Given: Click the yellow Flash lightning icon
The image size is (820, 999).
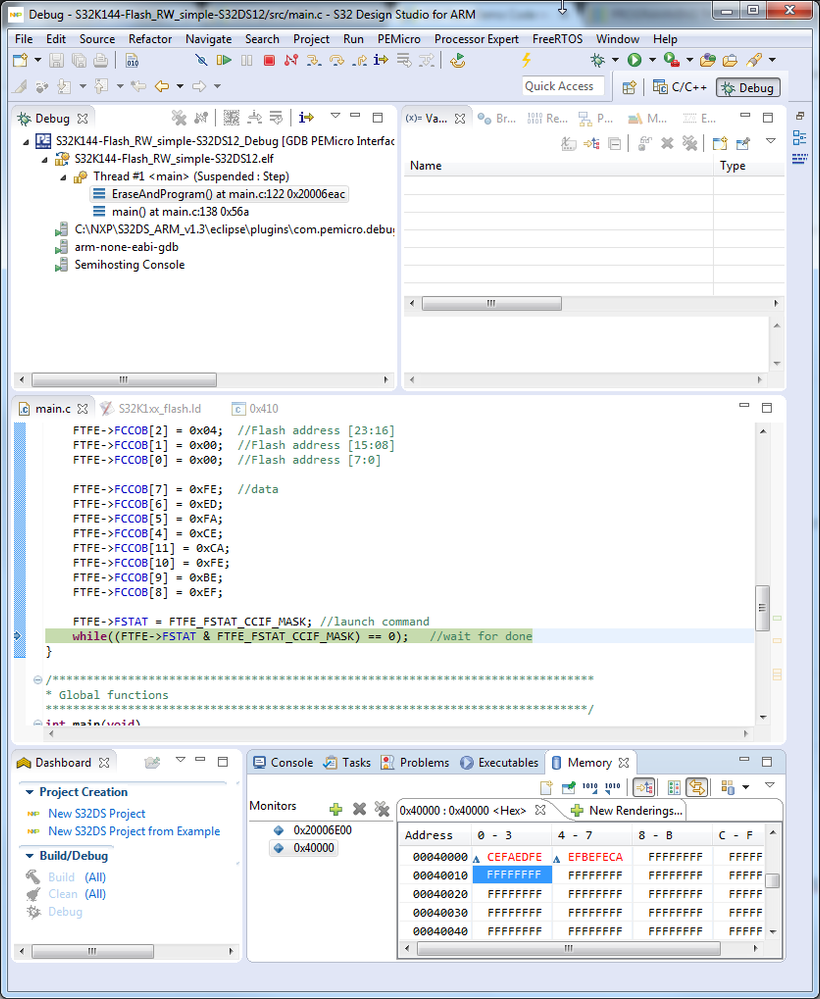Looking at the screenshot, I should point(526,60).
